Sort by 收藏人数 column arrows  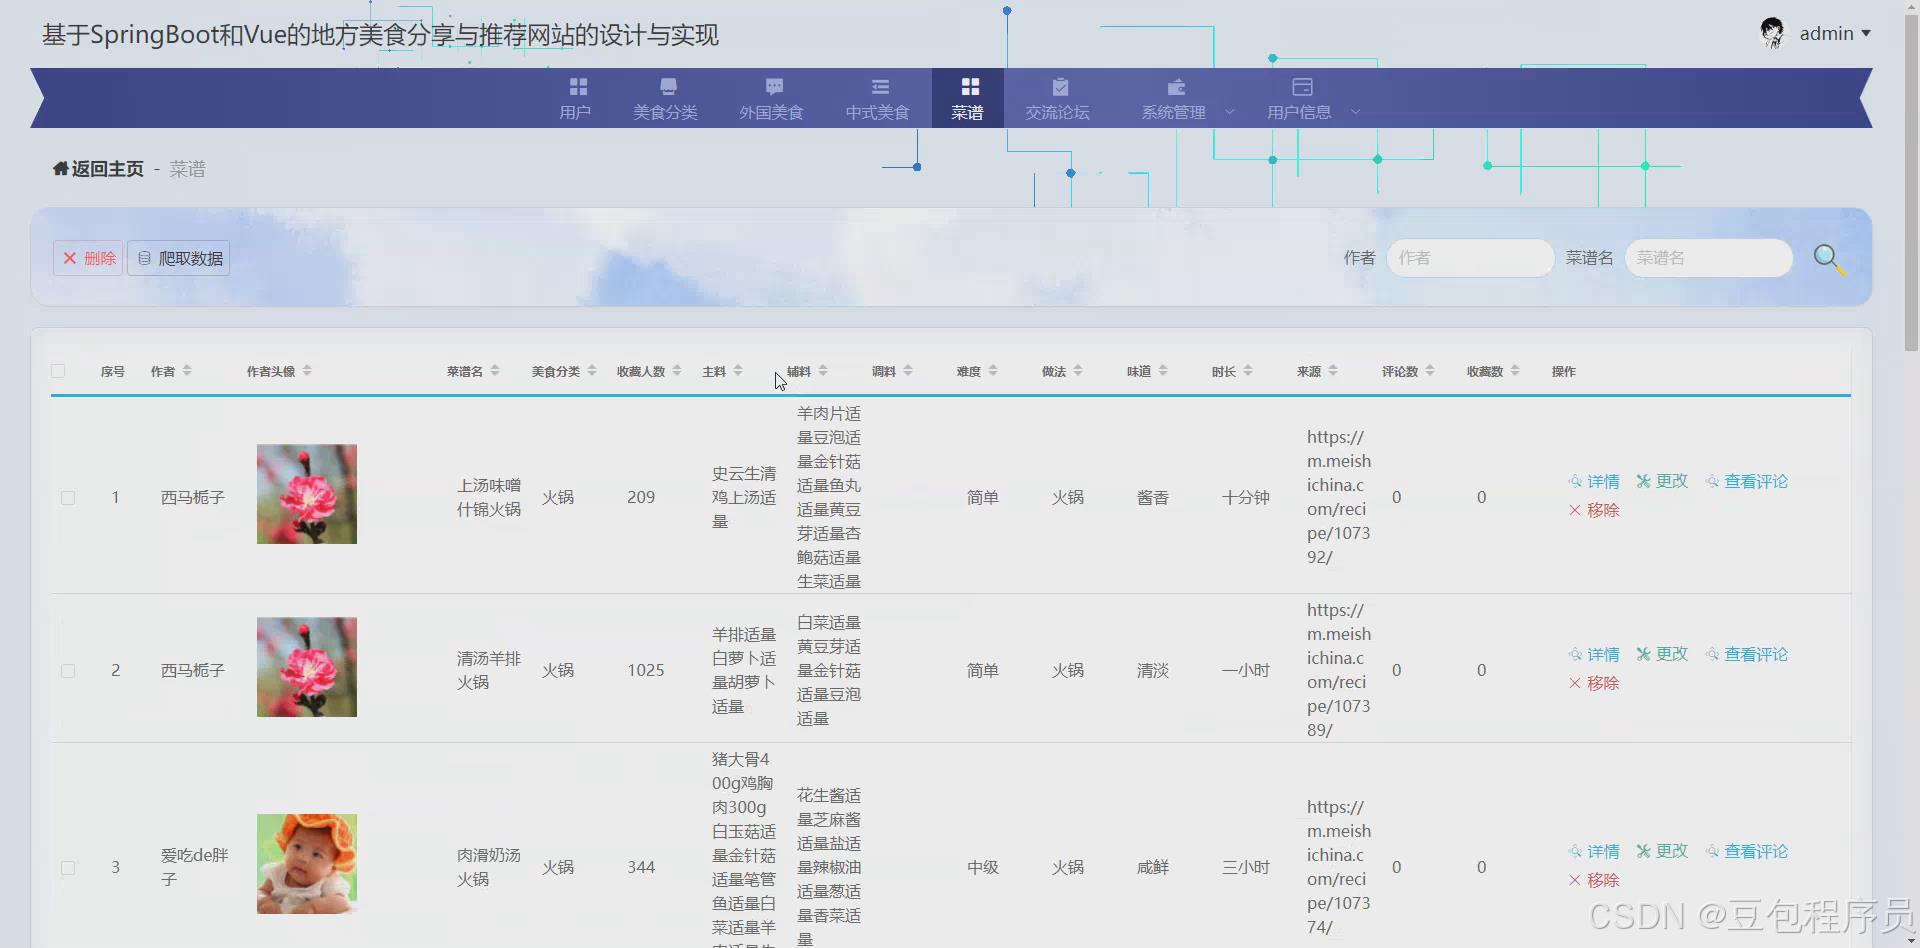(x=677, y=371)
